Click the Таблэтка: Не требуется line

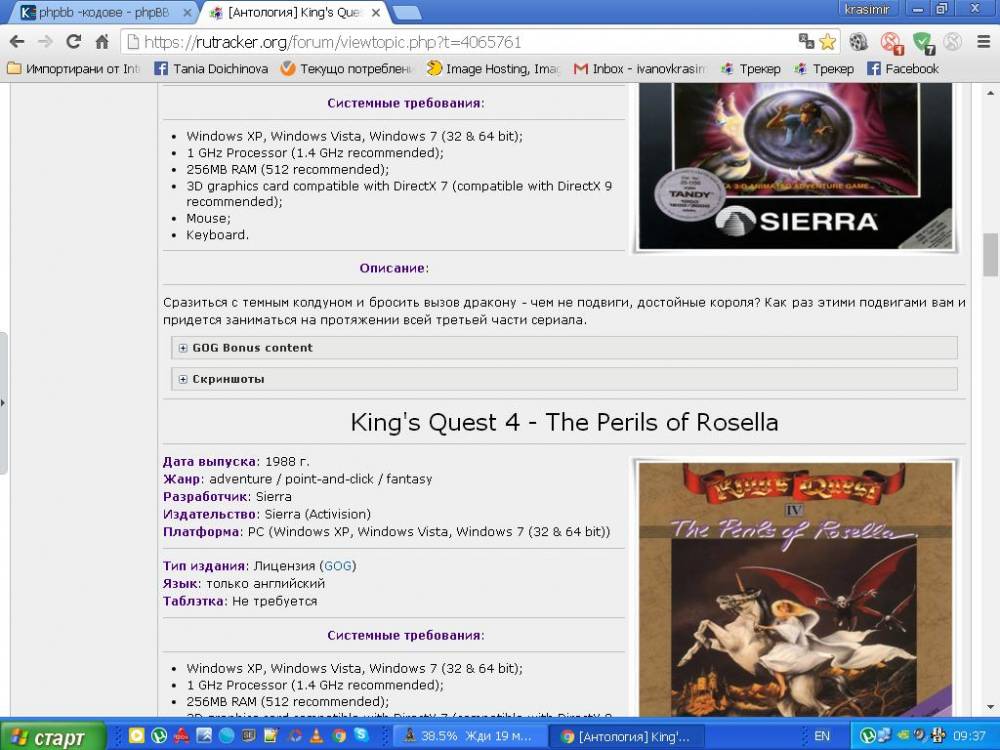click(240, 601)
